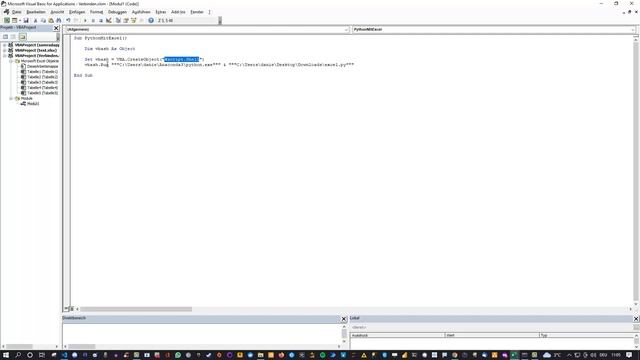Click the highlighted "WScript.Shell" text in code
Screen dimensions: 640x360
coord(182,59)
